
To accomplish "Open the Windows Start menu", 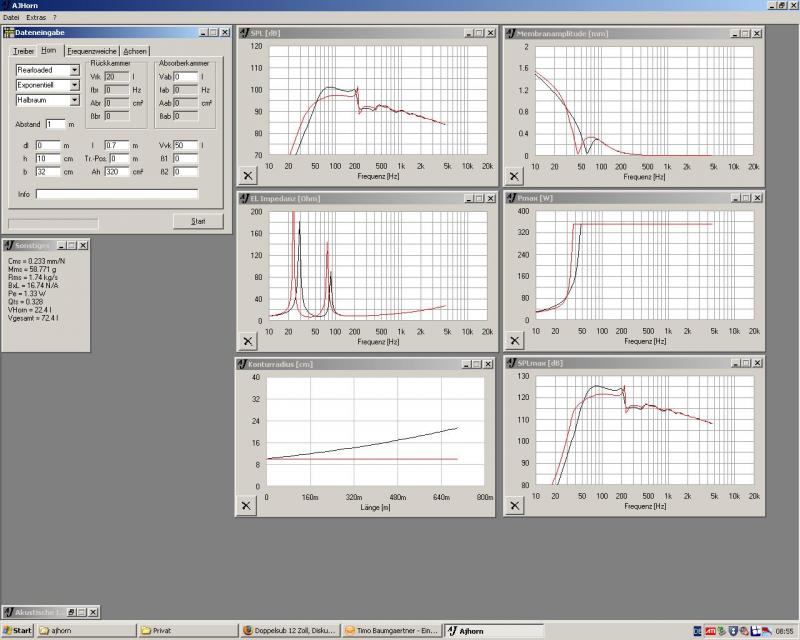I will pos(18,631).
